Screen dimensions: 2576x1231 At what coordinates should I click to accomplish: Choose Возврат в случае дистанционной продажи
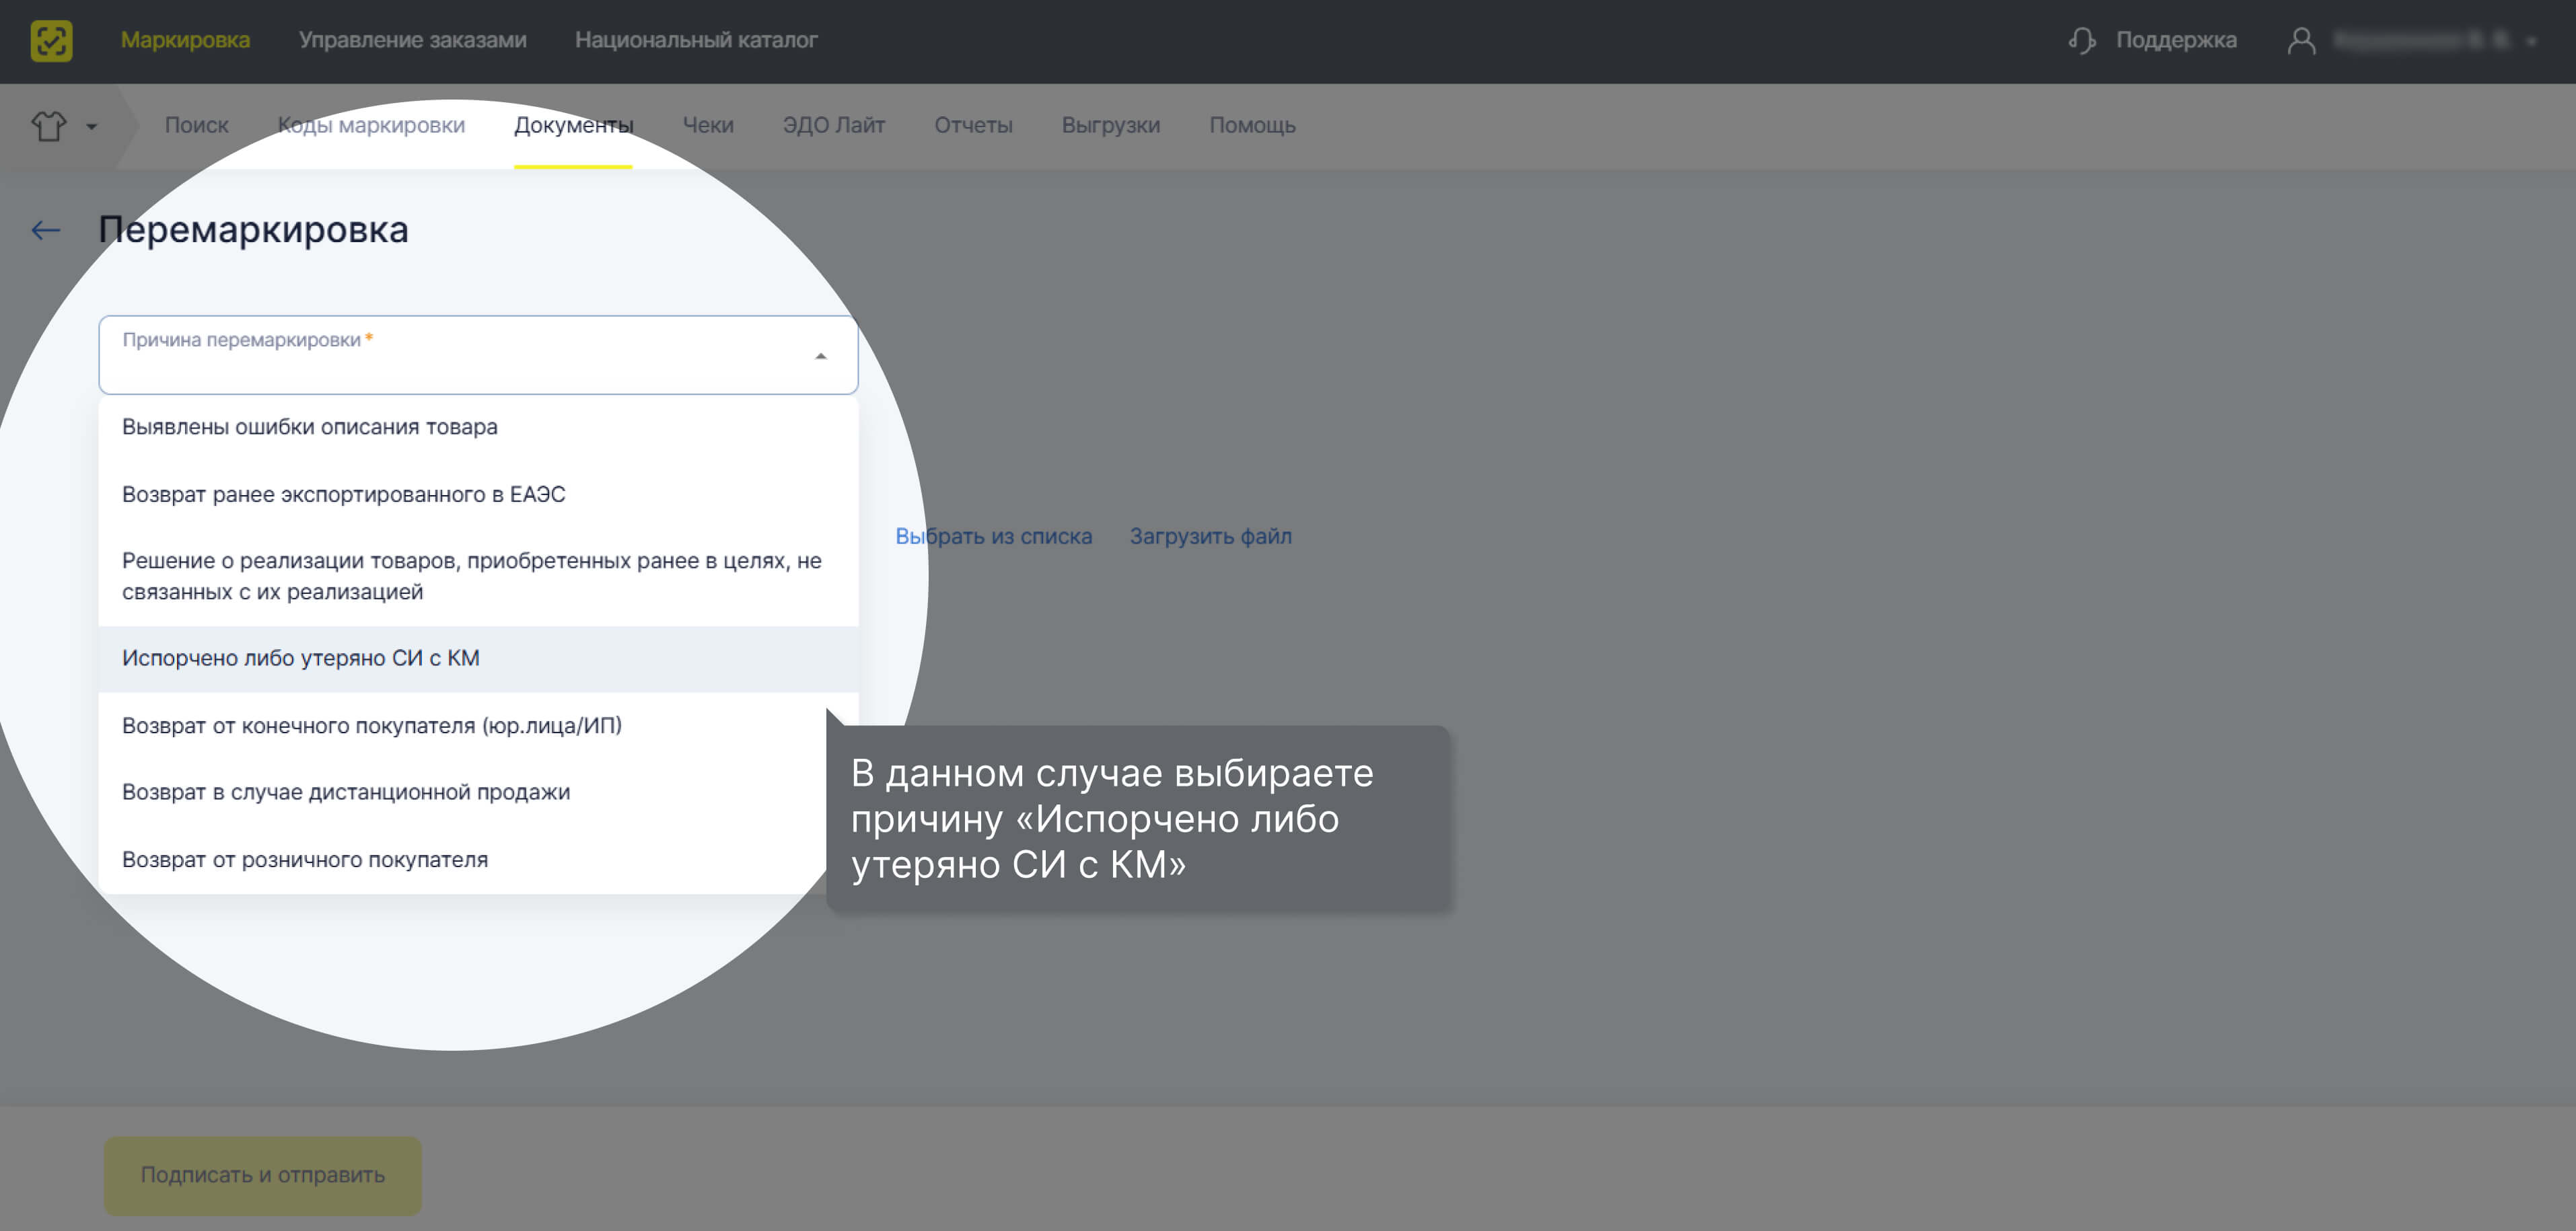click(346, 792)
